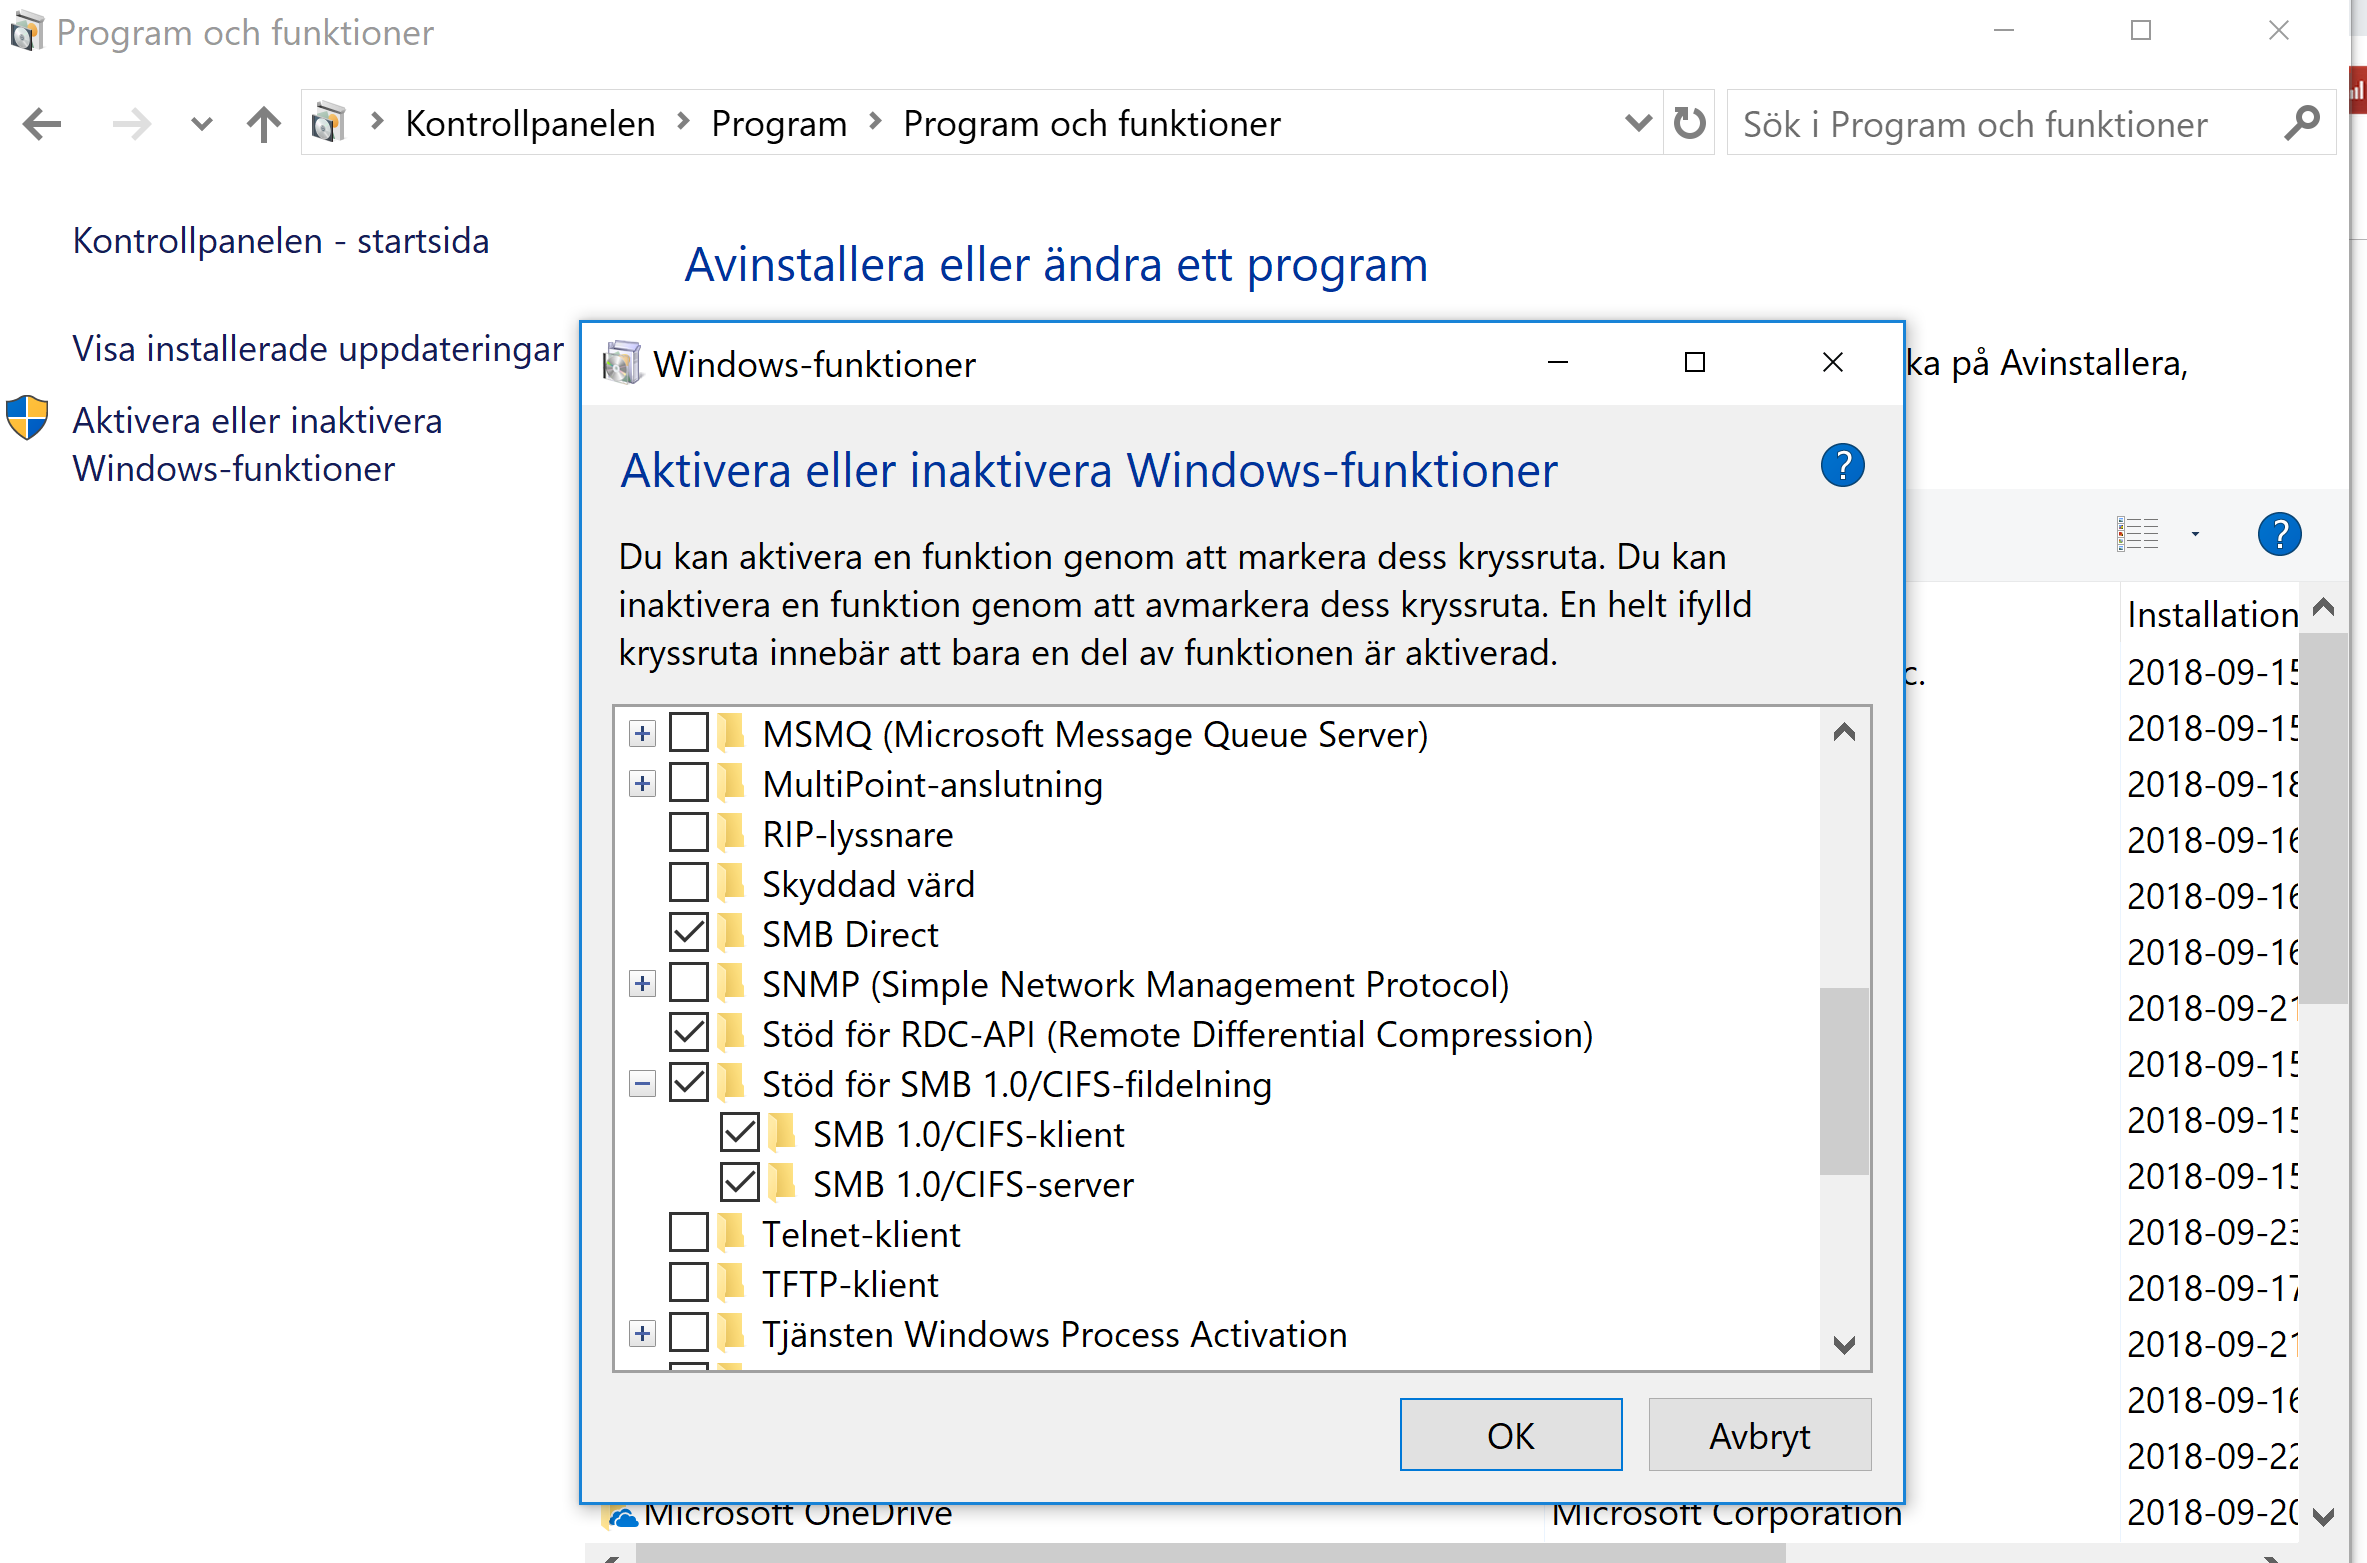Collapse Stöd för SMB 1.0/CIFS-fildelning node

pos(642,1084)
